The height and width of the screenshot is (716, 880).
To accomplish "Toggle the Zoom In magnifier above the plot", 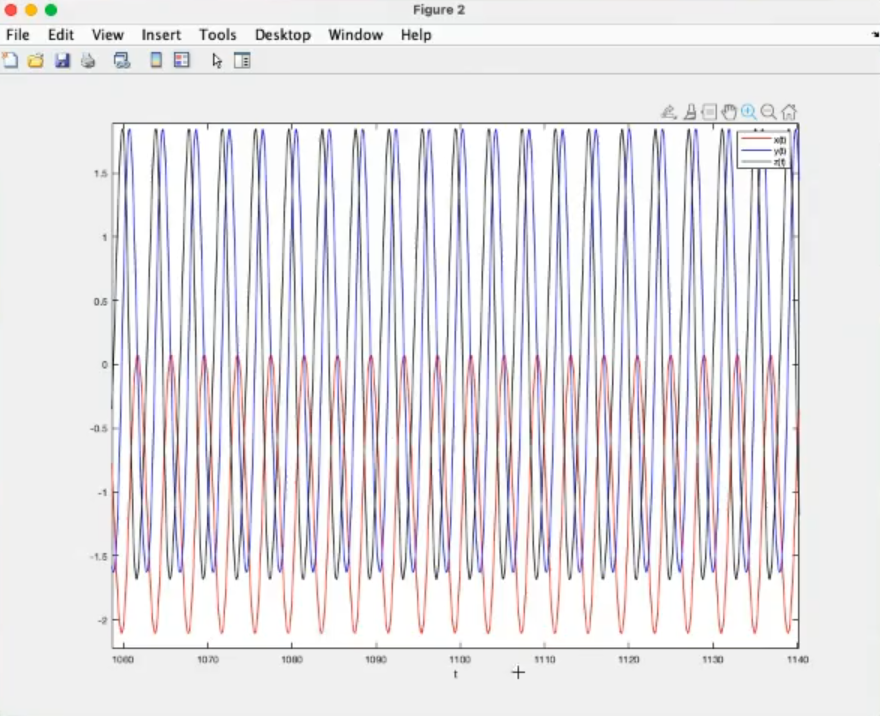I will click(749, 112).
